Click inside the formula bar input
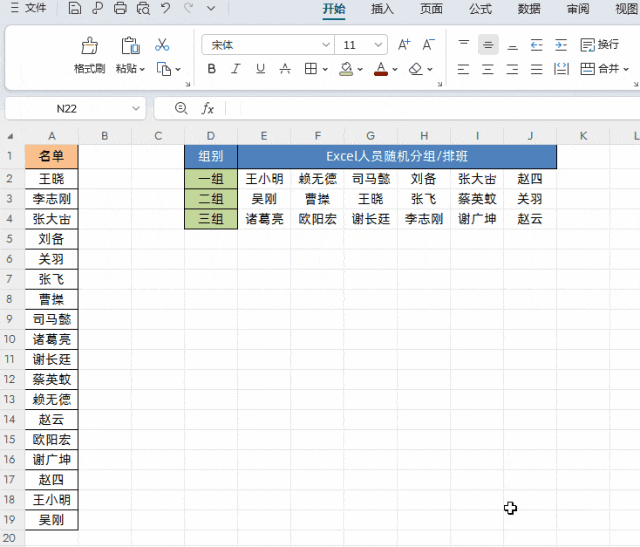The width and height of the screenshot is (640, 547). [x=433, y=109]
